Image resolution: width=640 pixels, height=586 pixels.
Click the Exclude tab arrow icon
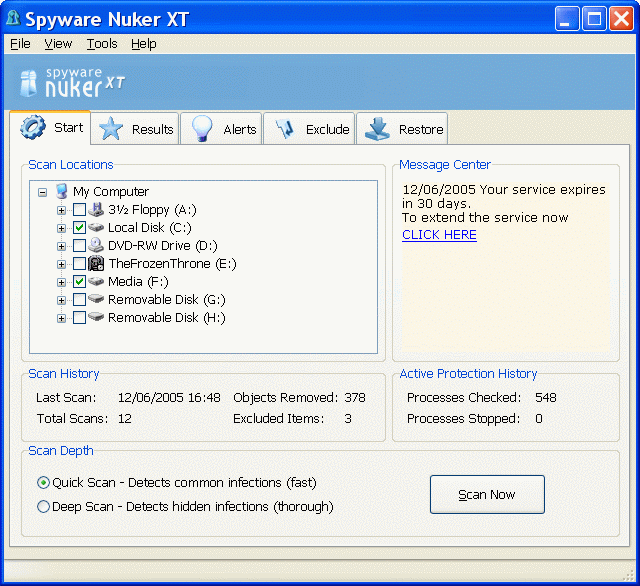[285, 129]
